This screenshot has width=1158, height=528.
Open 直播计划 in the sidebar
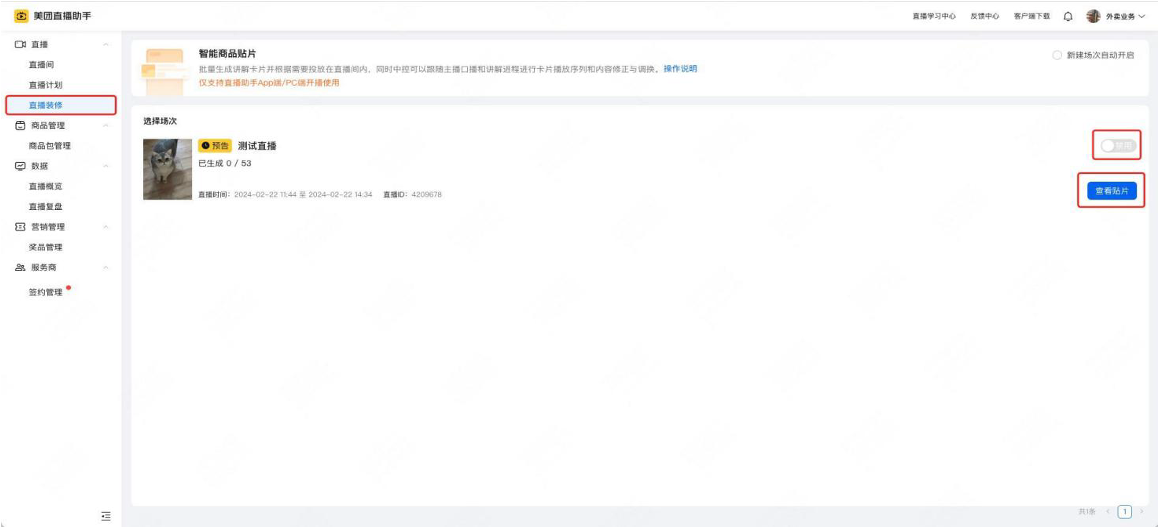click(46, 85)
